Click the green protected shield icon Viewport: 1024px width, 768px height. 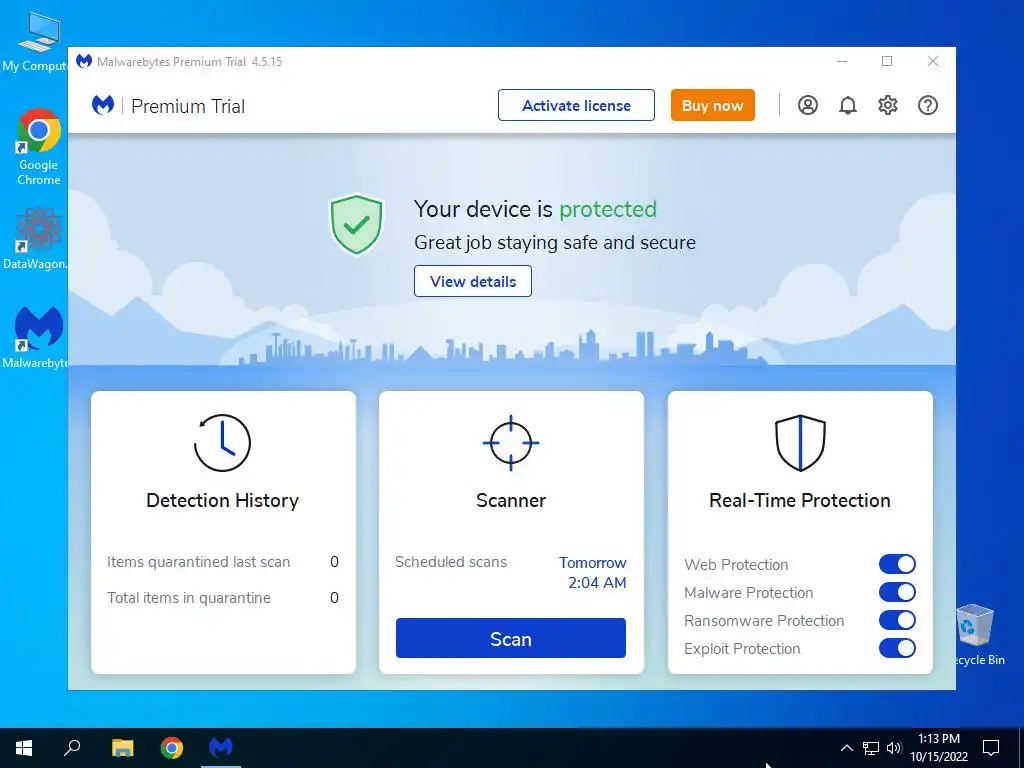click(356, 224)
